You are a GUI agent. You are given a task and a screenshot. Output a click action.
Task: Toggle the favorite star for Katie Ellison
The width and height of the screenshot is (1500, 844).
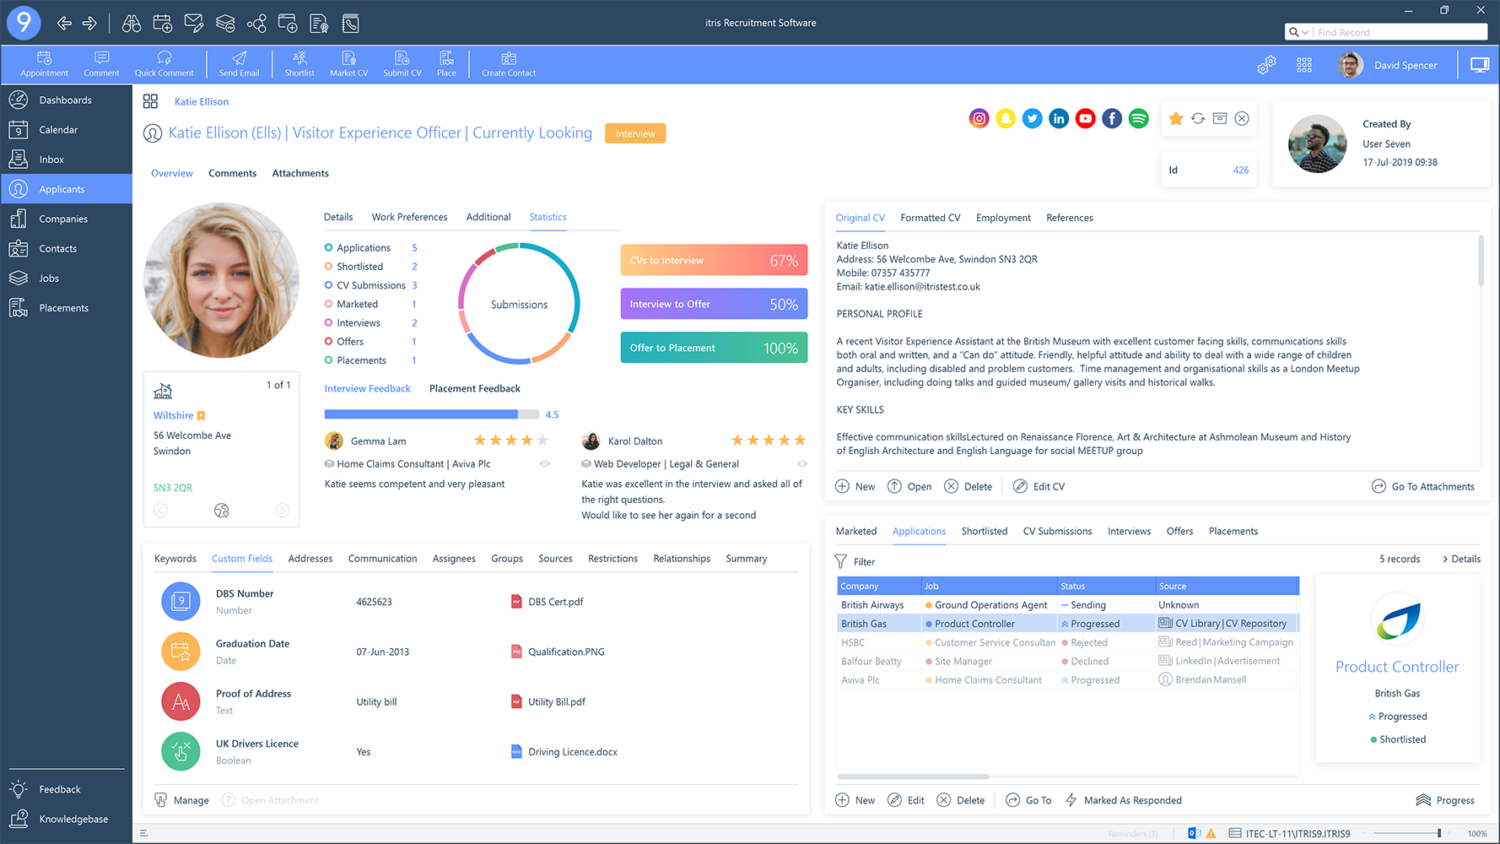pyautogui.click(x=1176, y=118)
